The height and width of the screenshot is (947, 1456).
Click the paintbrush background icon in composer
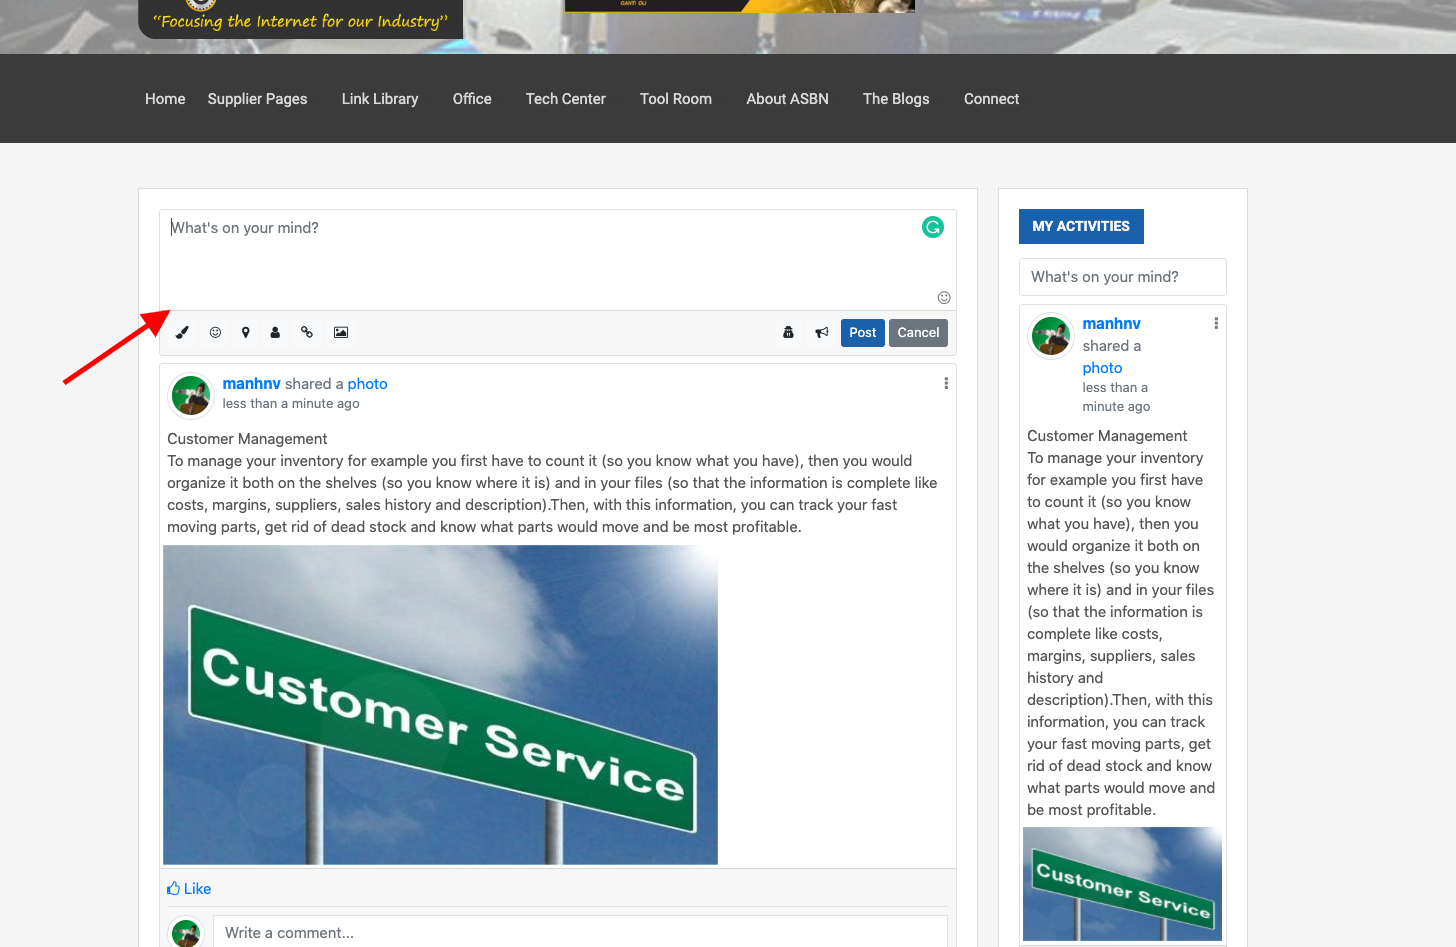[x=182, y=333]
